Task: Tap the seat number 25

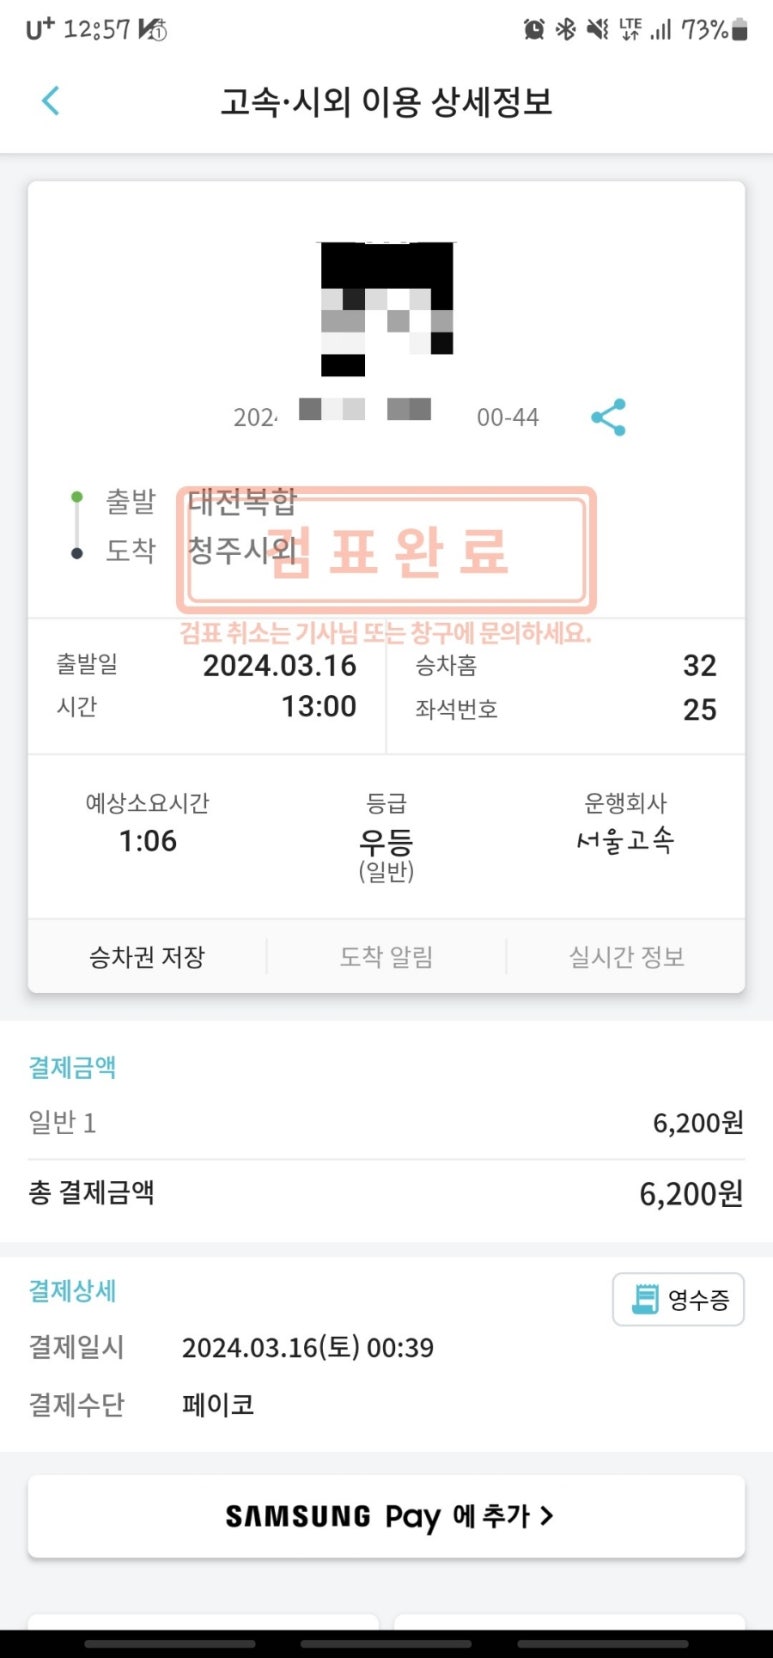Action: (699, 710)
